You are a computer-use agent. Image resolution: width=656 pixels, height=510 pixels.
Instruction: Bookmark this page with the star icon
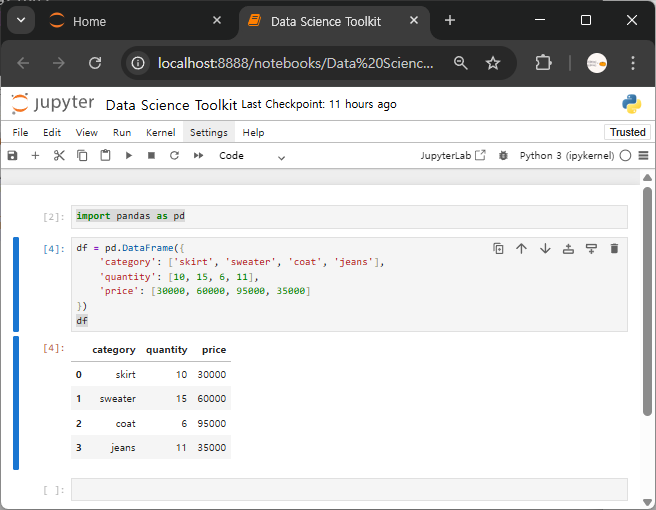click(493, 63)
